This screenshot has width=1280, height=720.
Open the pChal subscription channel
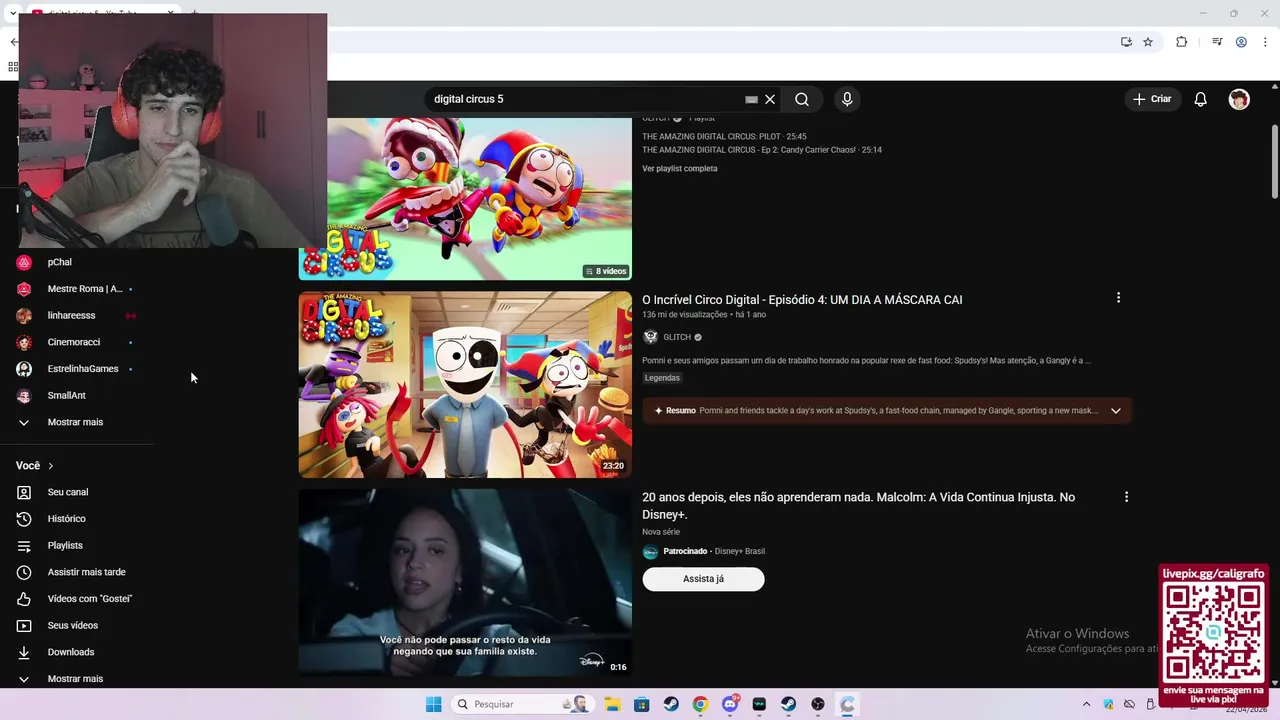(x=59, y=262)
